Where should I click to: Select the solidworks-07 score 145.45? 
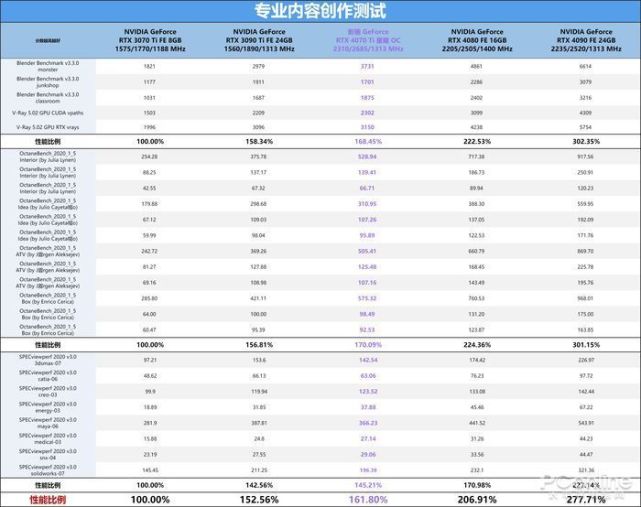150,470
